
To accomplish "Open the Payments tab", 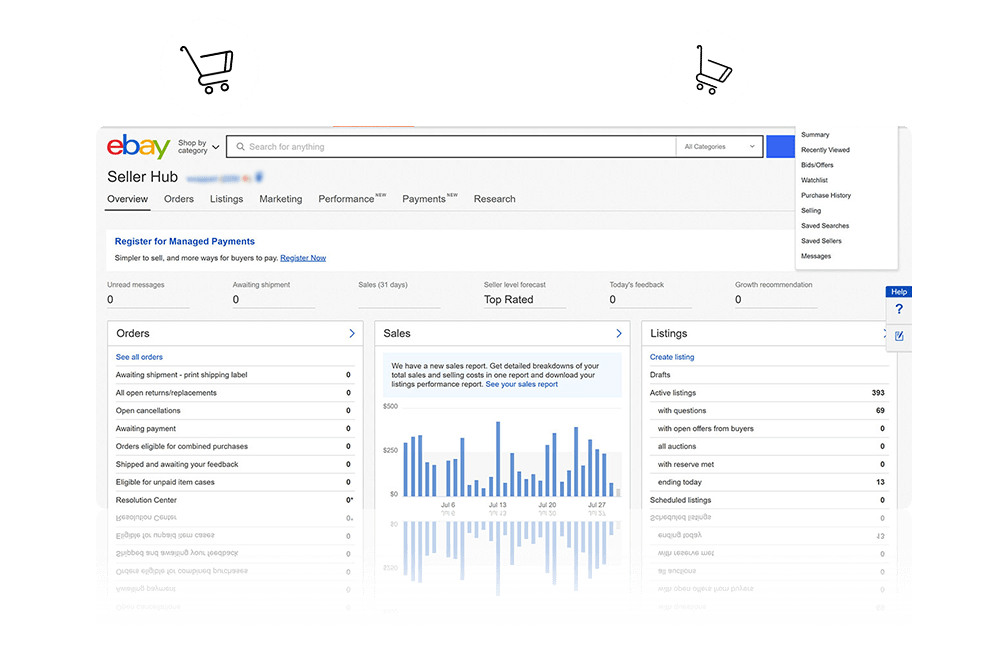I will [x=423, y=199].
